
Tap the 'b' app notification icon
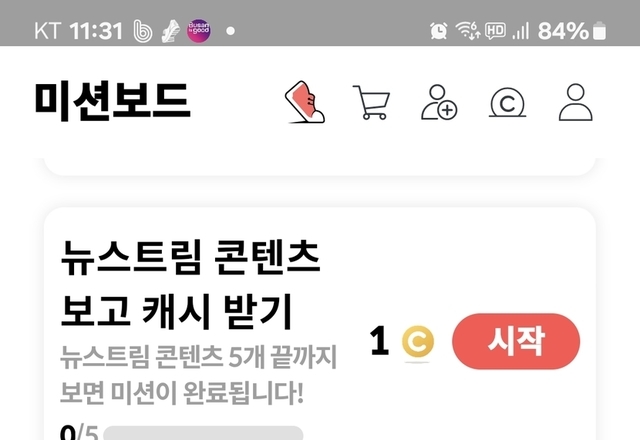(143, 31)
